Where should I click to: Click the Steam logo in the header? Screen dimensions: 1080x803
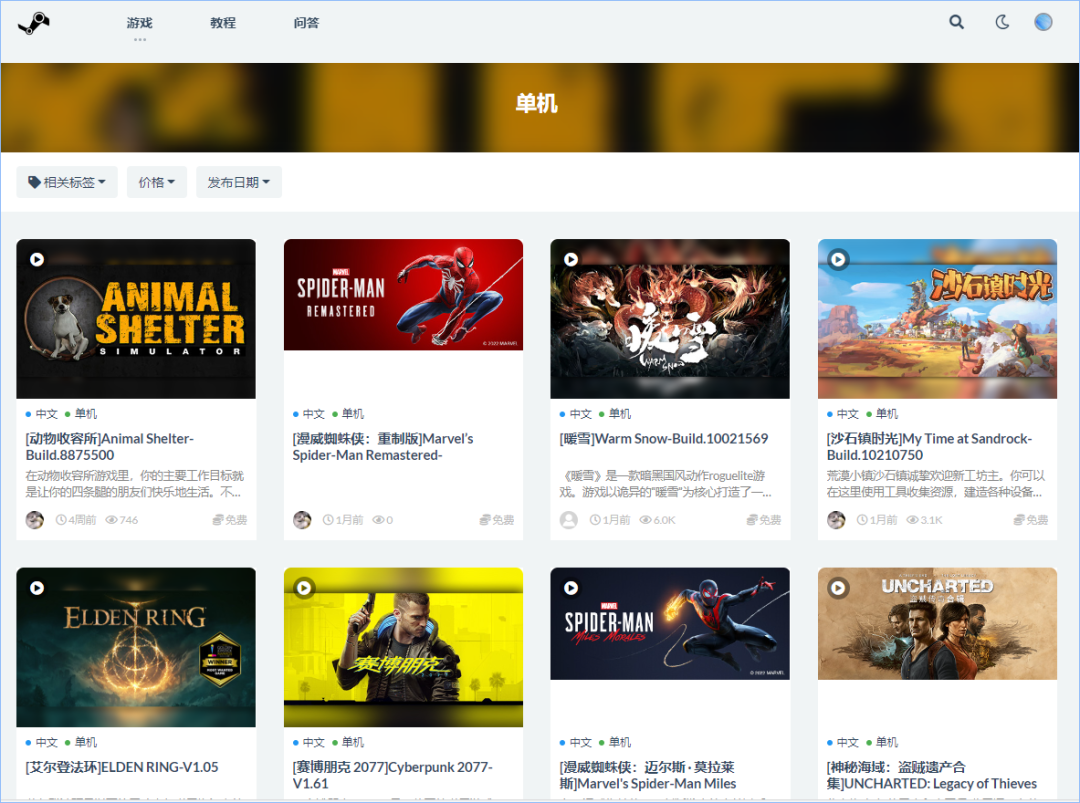[33, 23]
